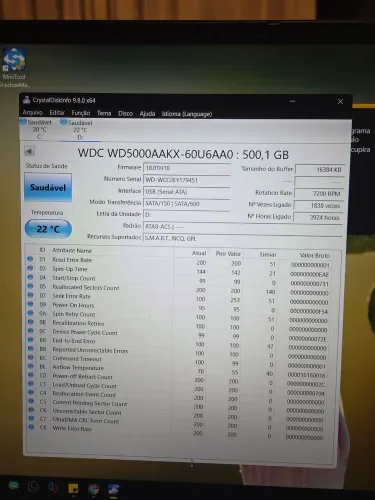Click status icon of Device Power Cycle Count row

[31, 331]
